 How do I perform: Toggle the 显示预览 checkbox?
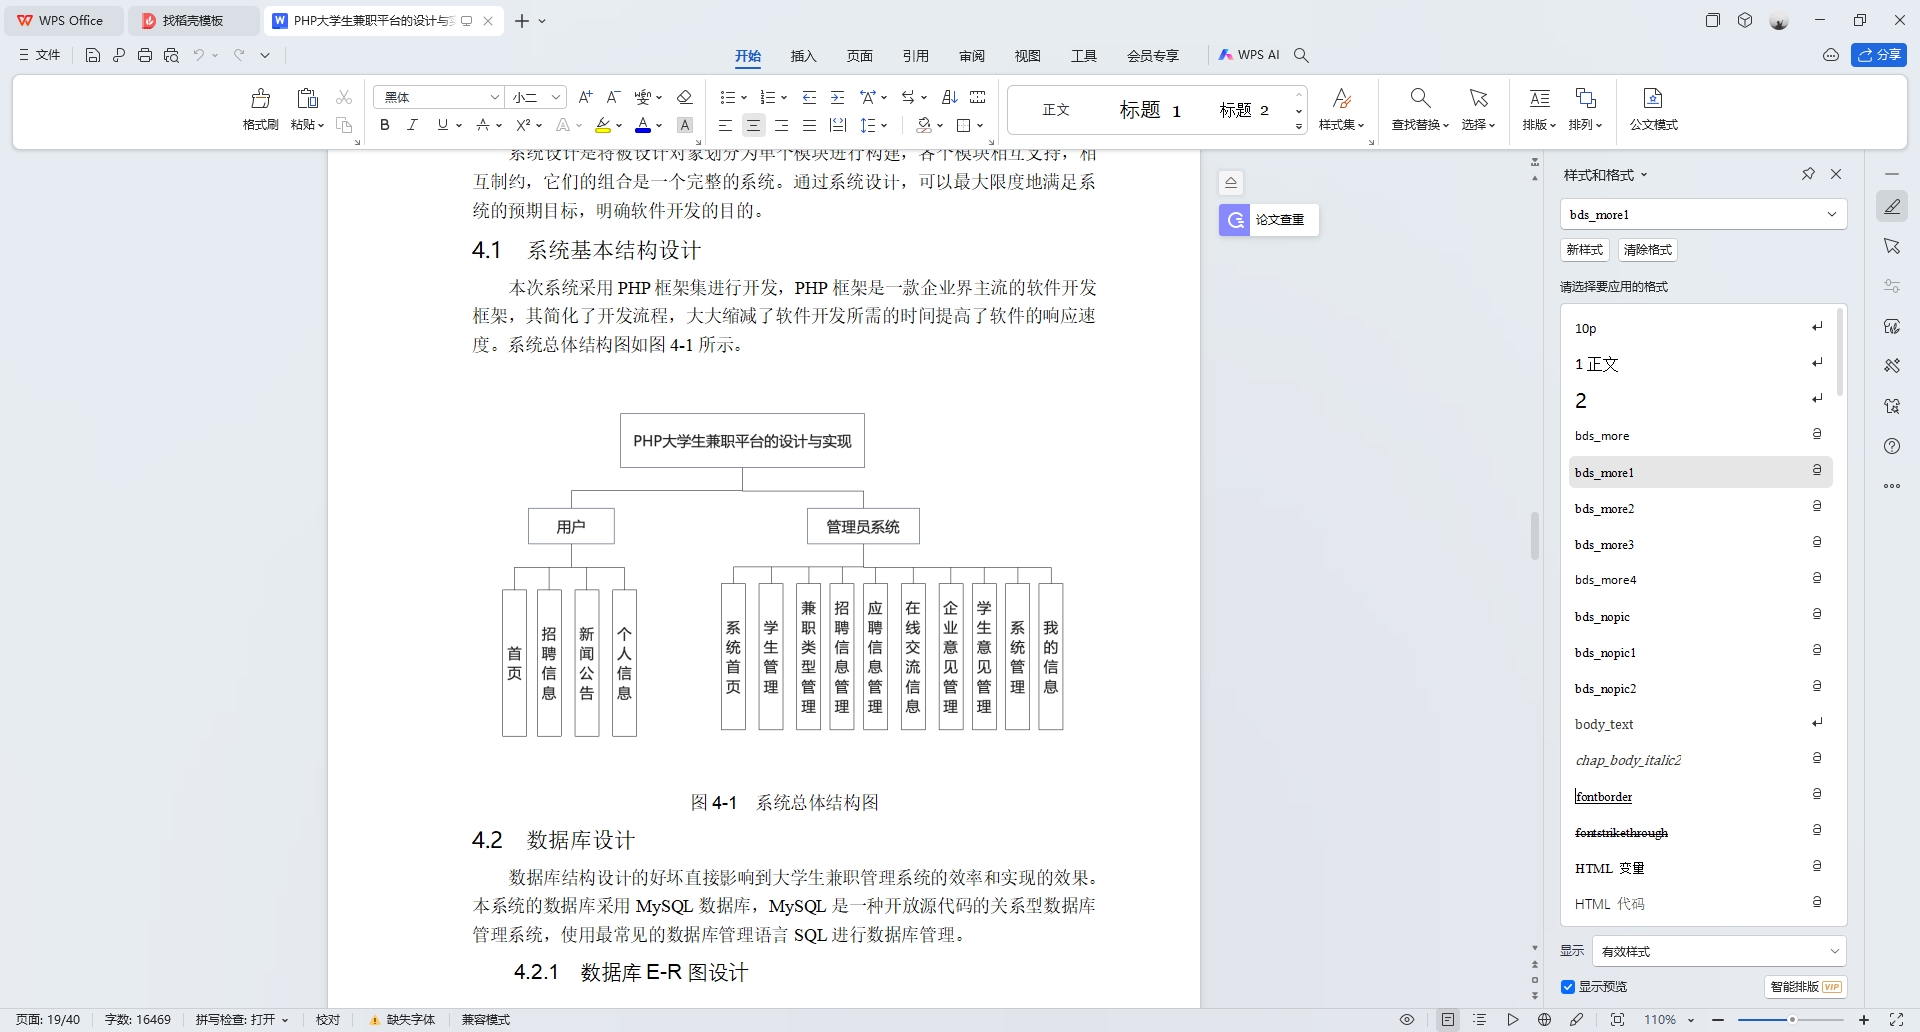pos(1568,987)
